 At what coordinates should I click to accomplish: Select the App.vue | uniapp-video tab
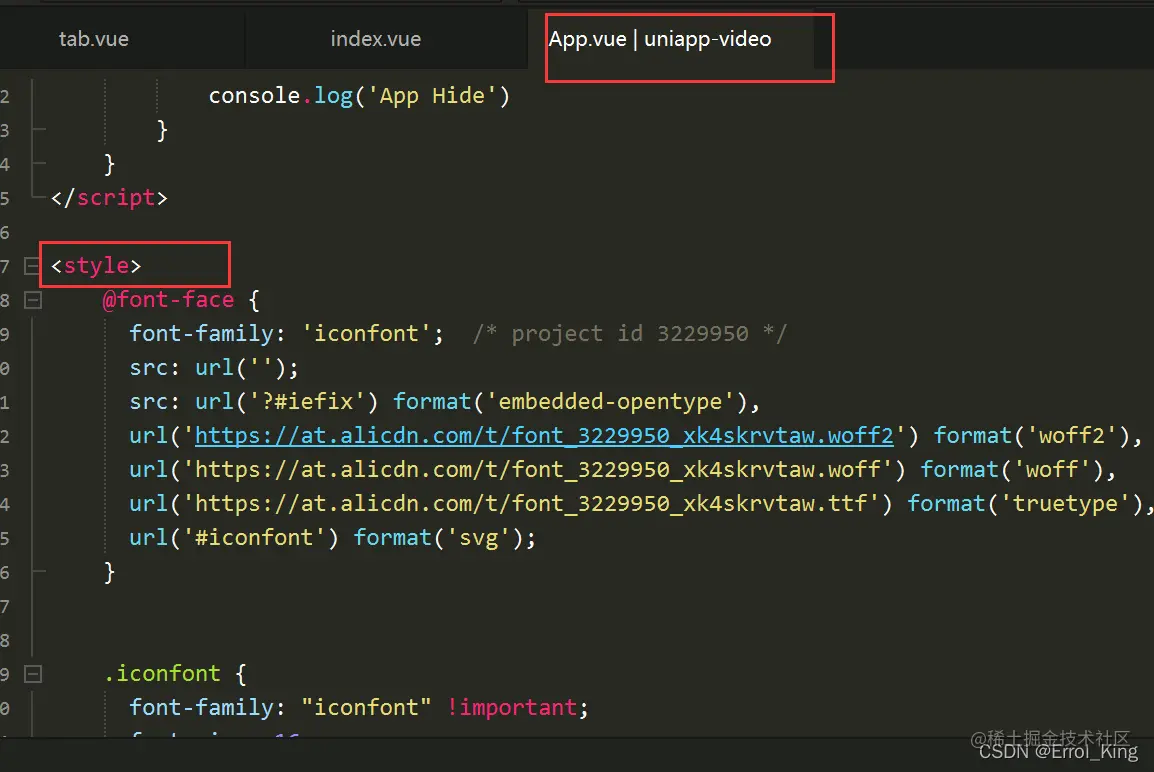[659, 39]
